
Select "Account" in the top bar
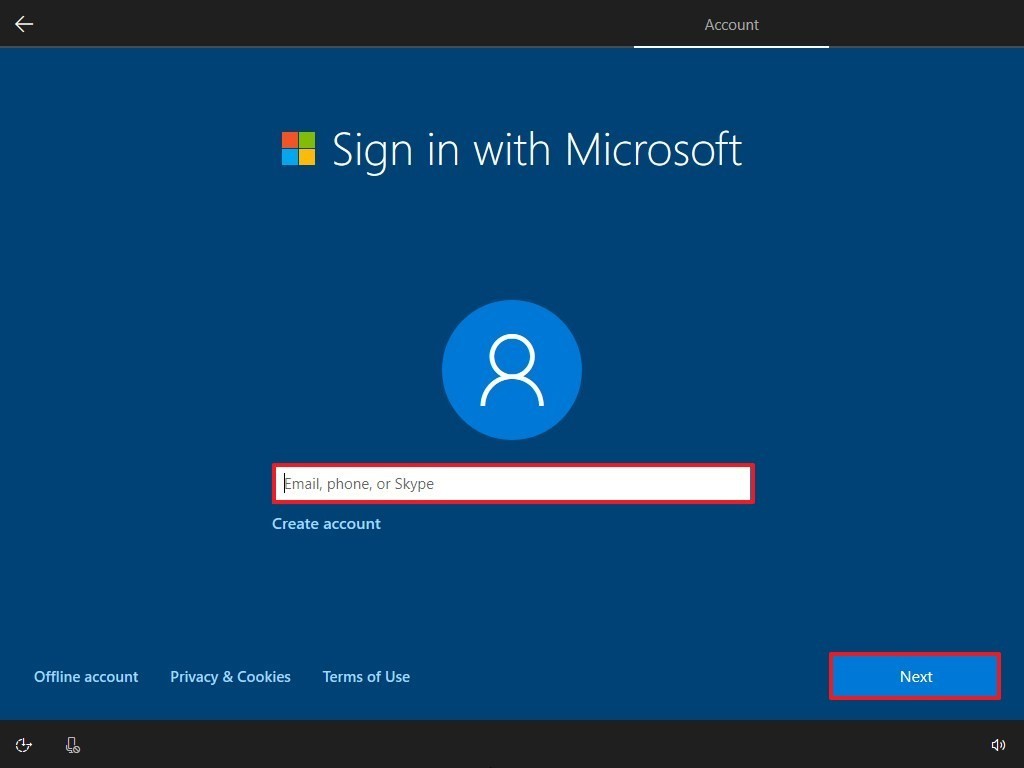pyautogui.click(x=731, y=24)
